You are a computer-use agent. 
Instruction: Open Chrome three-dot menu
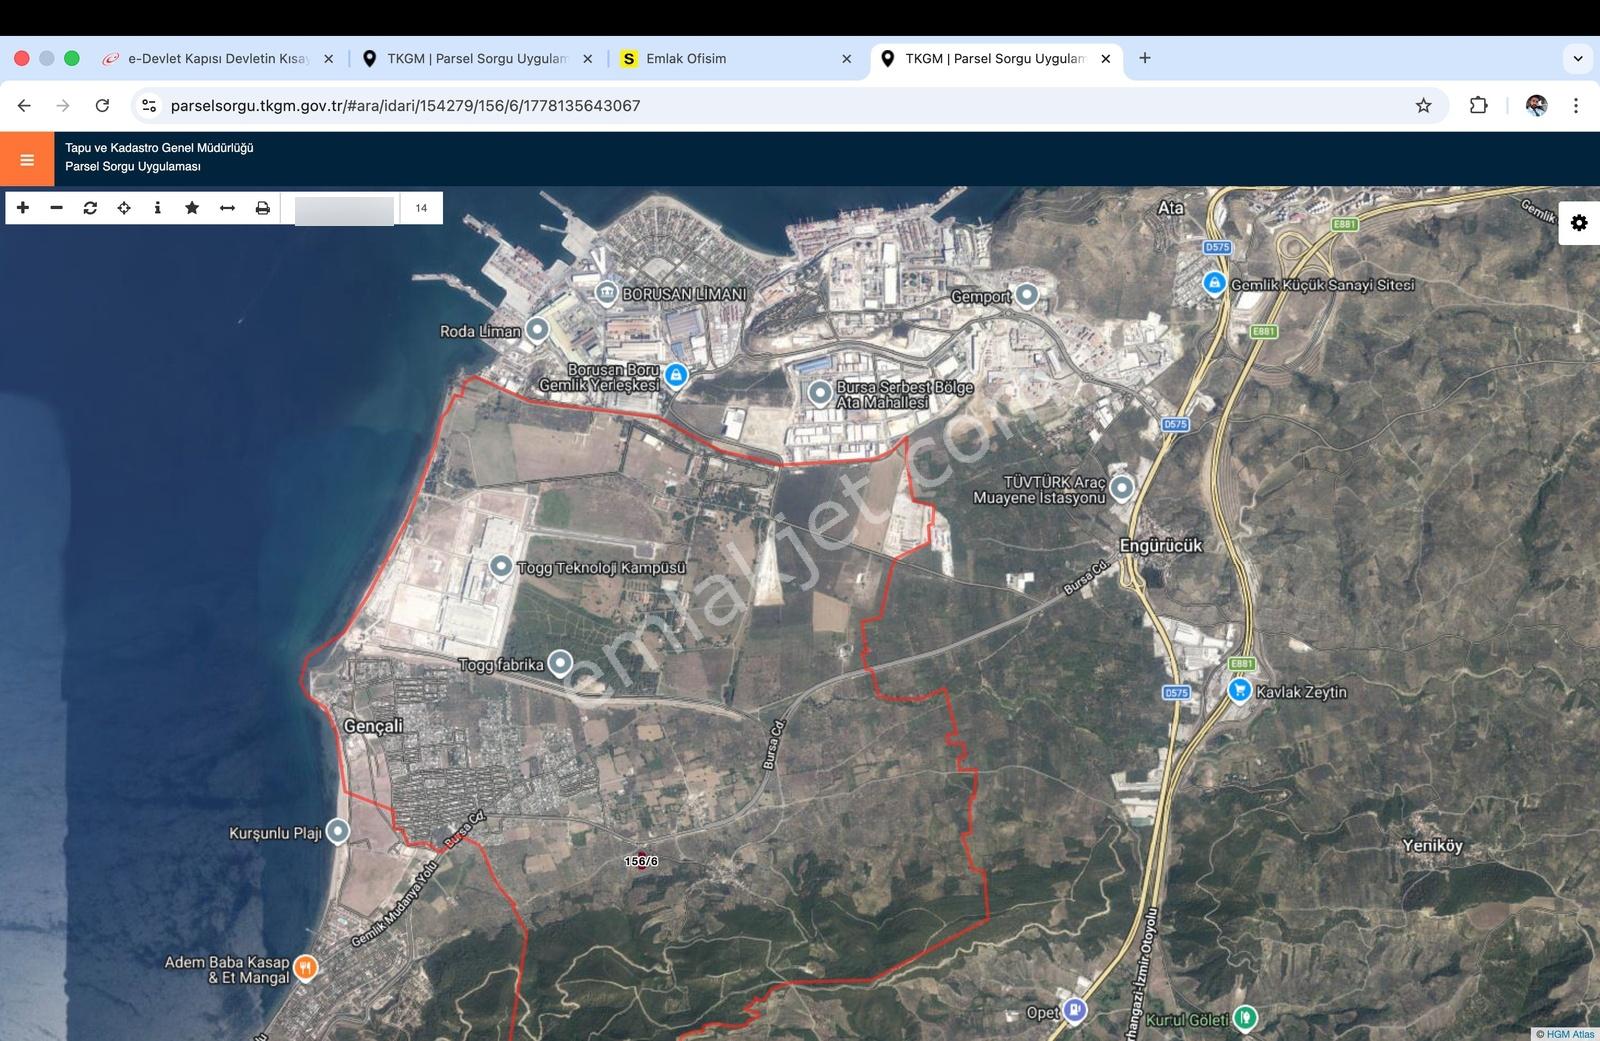click(1576, 105)
